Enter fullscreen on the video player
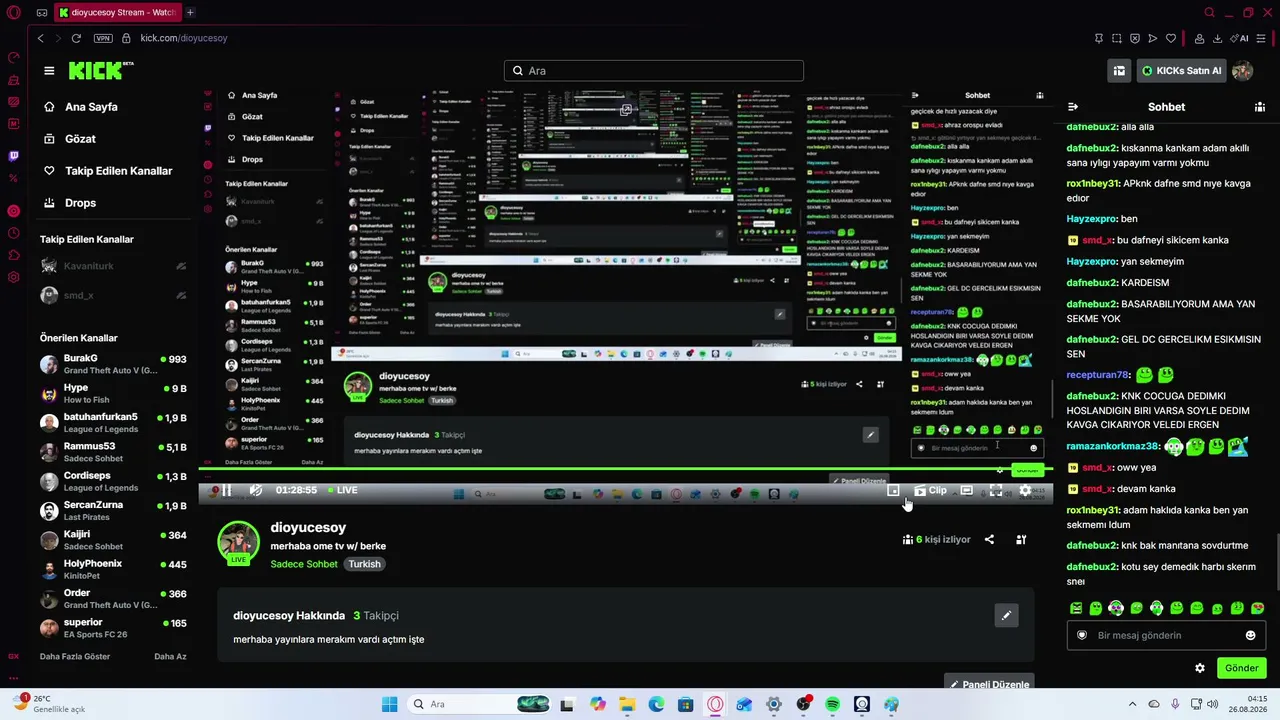Image resolution: width=1280 pixels, height=720 pixels. 996,490
